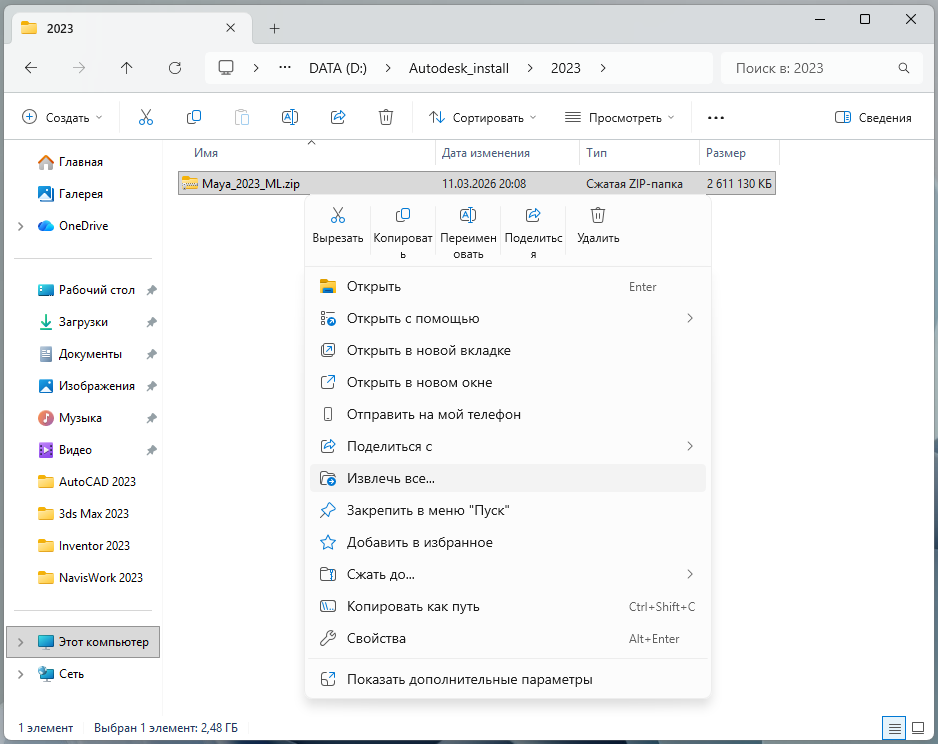Go back with the left arrow

[x=31, y=68]
